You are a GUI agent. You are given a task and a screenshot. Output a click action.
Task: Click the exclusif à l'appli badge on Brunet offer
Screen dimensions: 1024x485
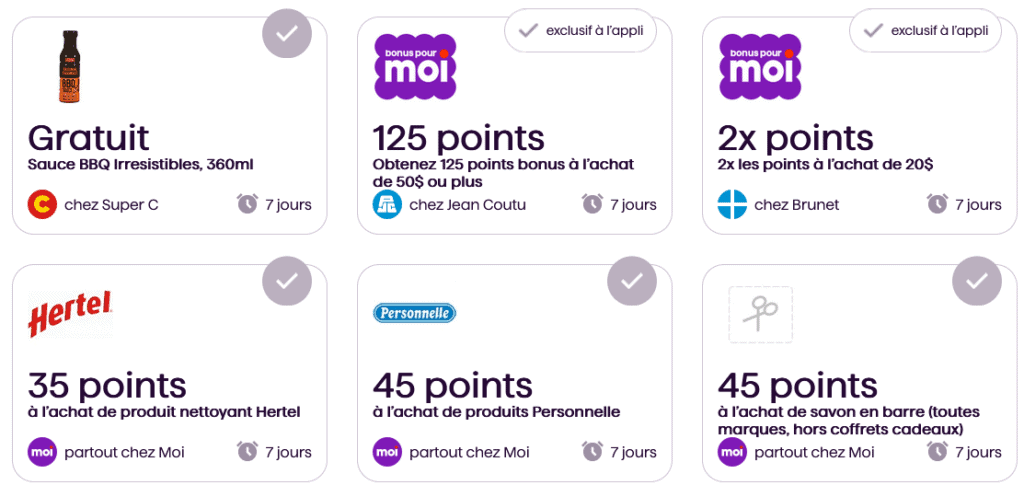925,31
